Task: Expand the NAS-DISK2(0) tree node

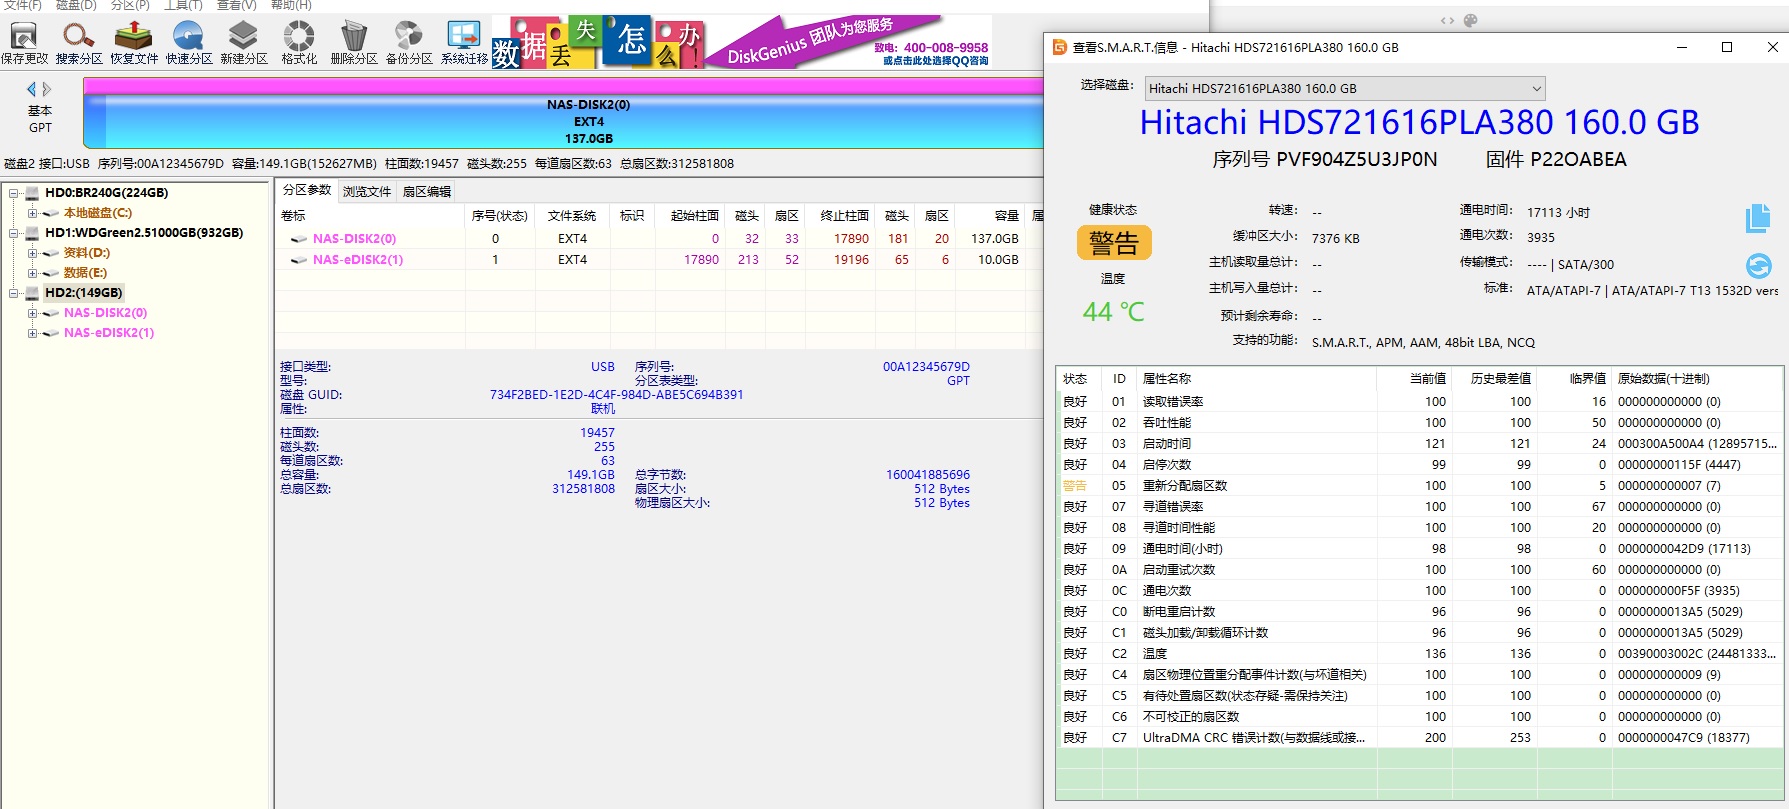Action: point(32,313)
